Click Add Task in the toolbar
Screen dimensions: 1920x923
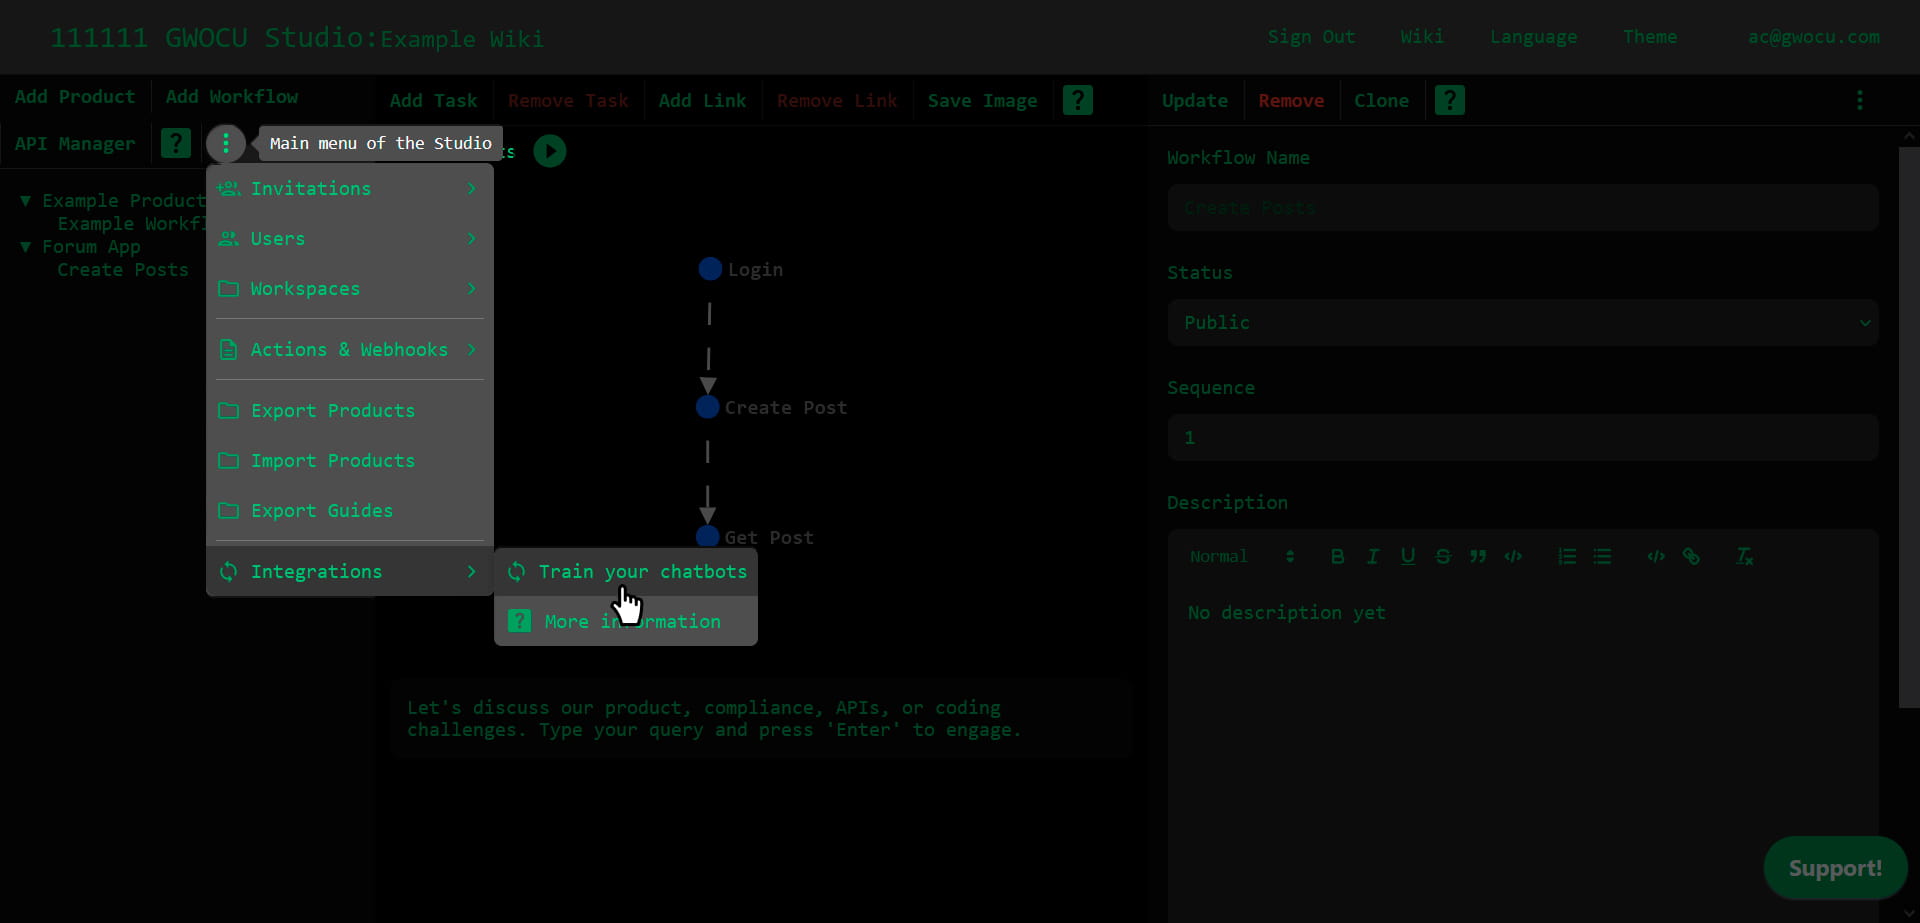pos(434,101)
